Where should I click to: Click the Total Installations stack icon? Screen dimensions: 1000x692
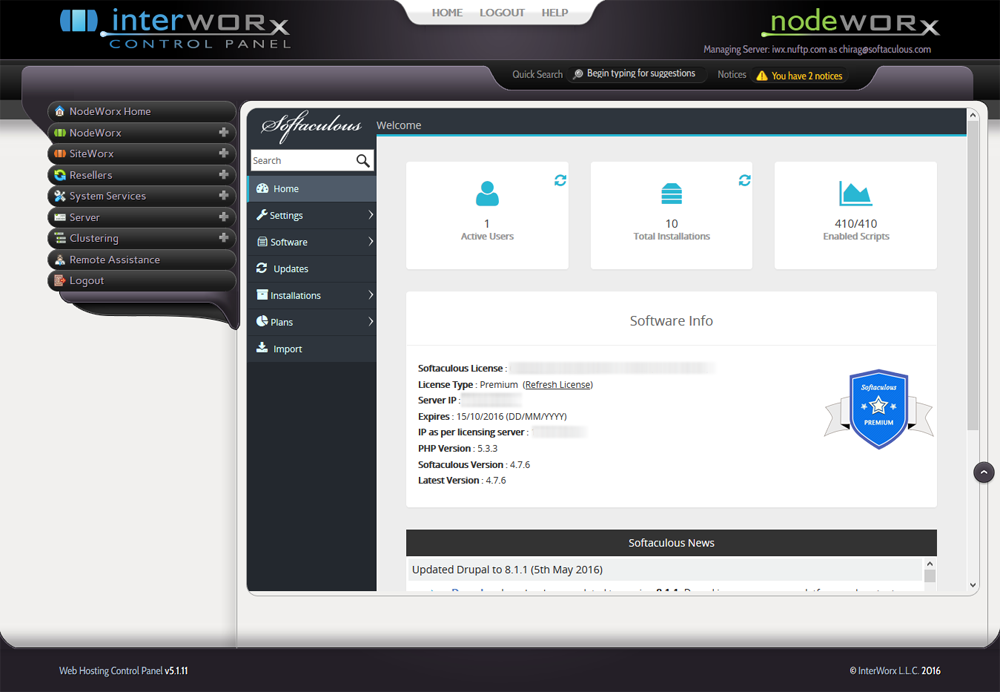click(x=672, y=193)
